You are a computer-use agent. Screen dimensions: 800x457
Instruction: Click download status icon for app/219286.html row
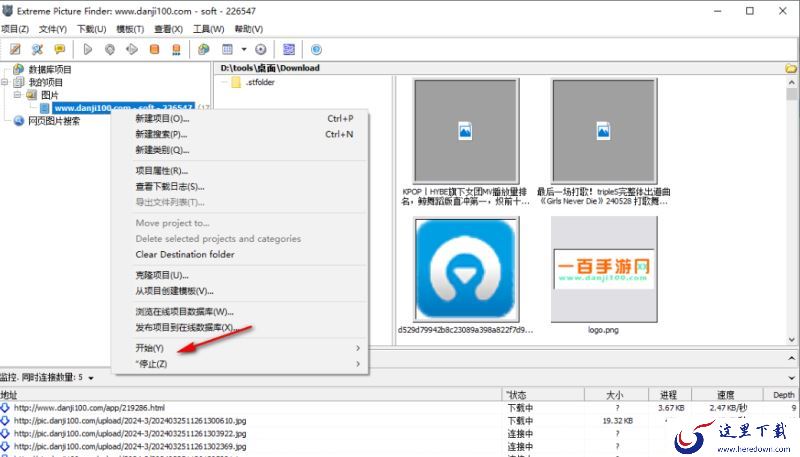pyautogui.click(x=5, y=408)
